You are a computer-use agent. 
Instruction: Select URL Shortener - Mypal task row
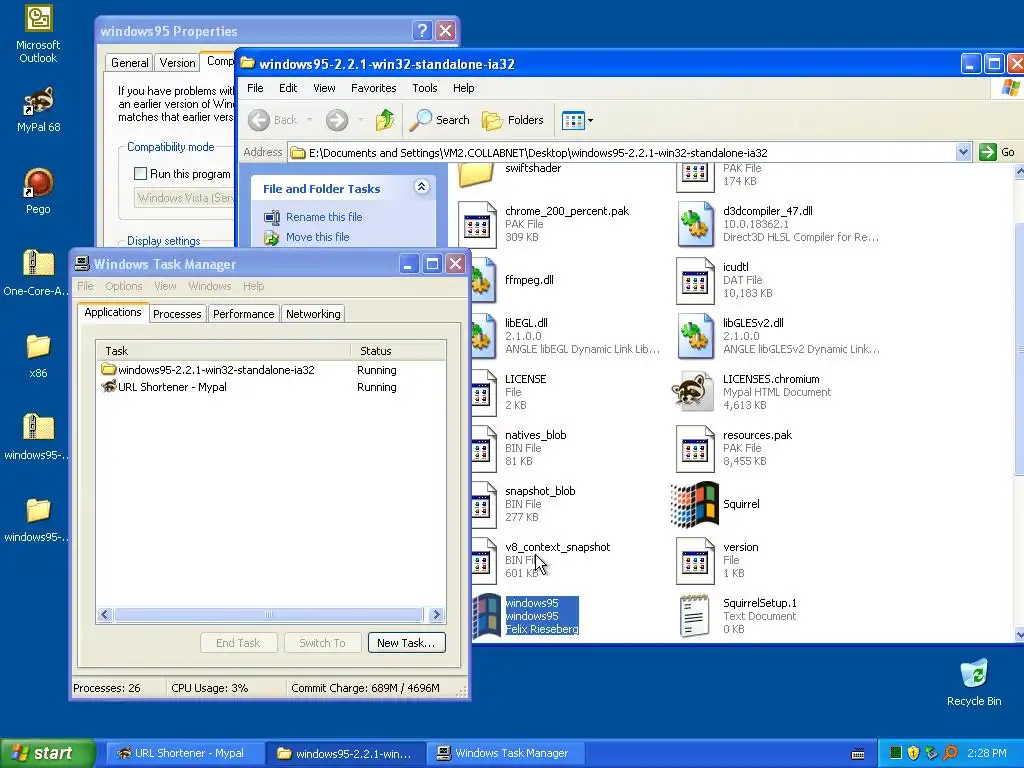(x=270, y=387)
